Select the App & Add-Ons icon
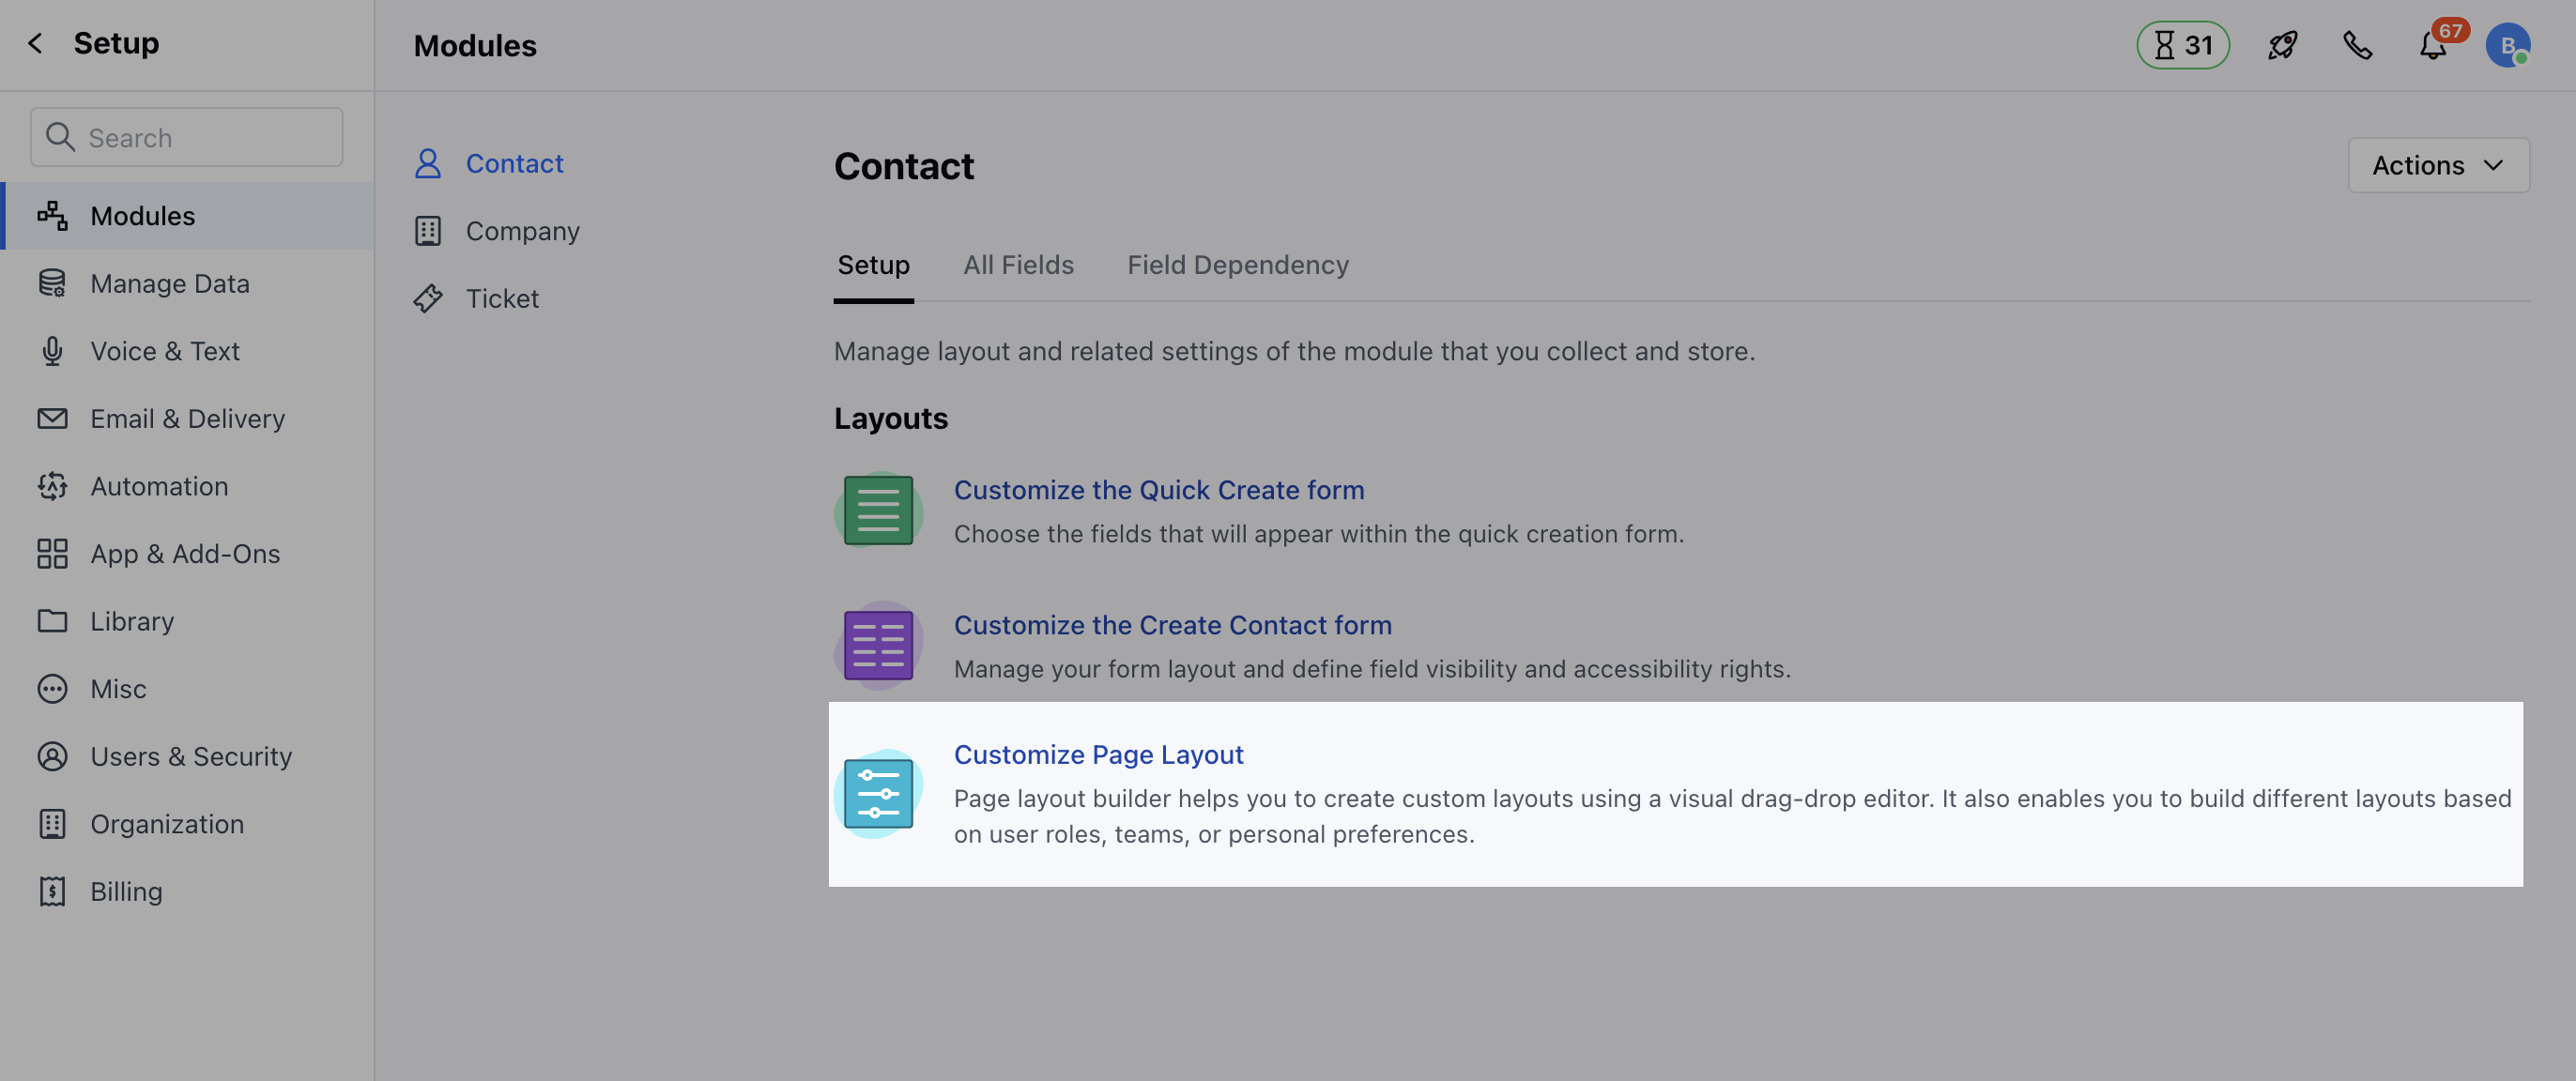Image resolution: width=2576 pixels, height=1081 pixels. click(x=52, y=553)
